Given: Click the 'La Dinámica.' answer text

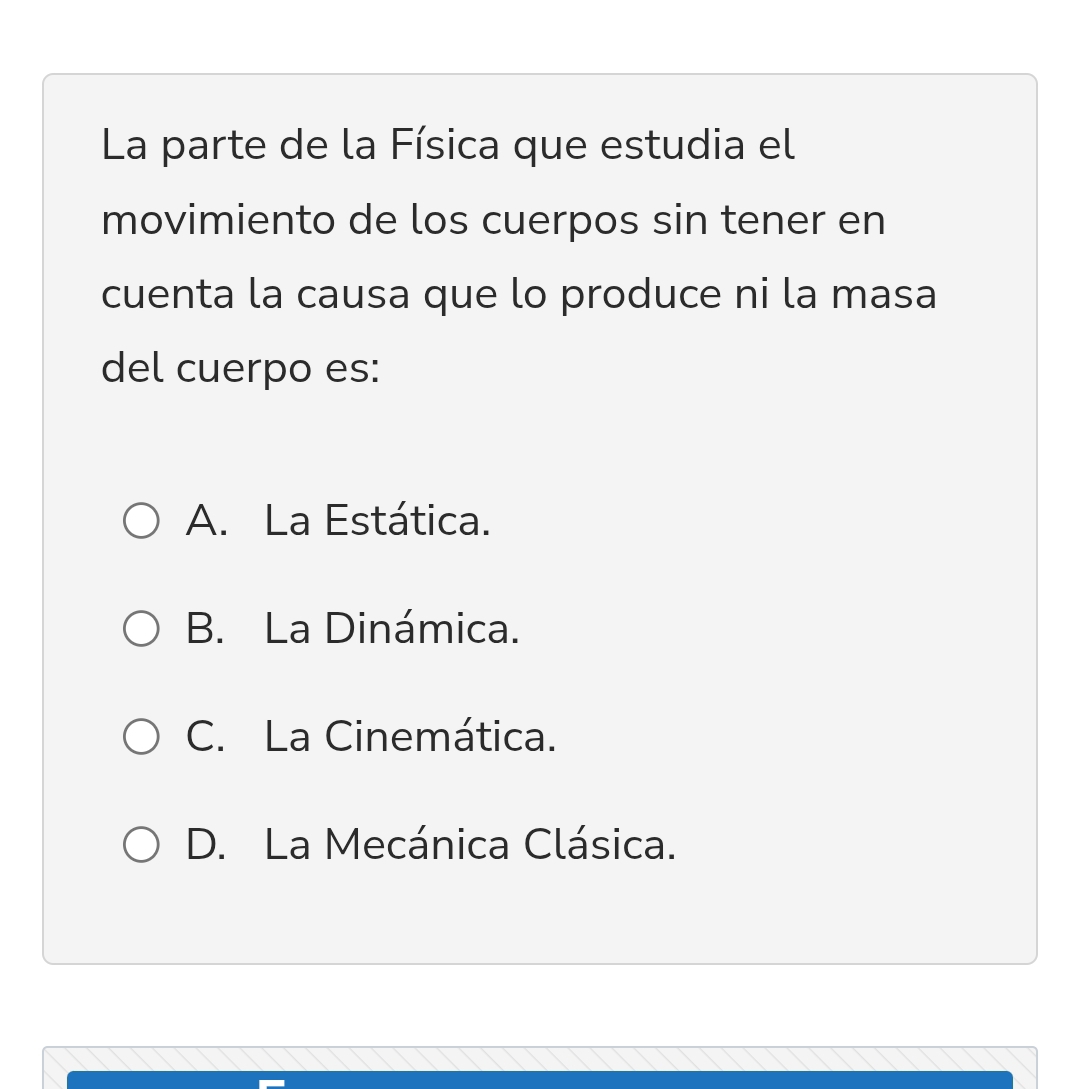Looking at the screenshot, I should point(391,630).
